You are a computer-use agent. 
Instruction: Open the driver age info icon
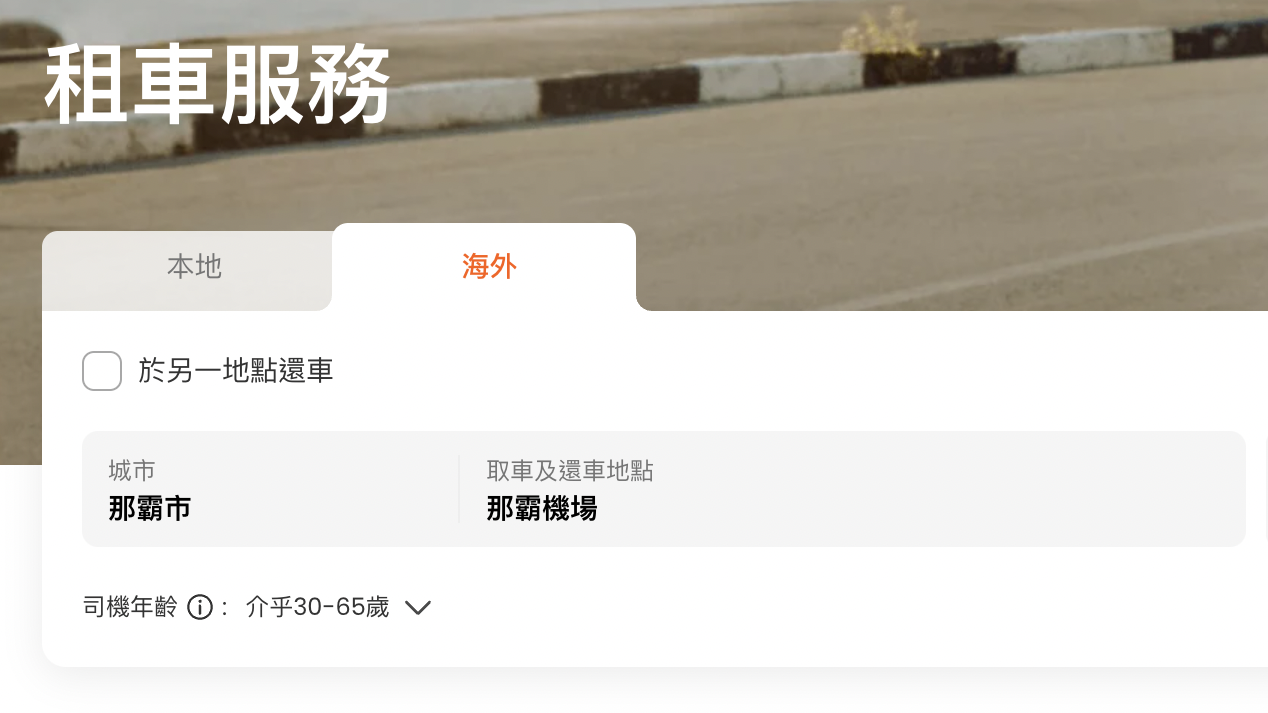[x=200, y=607]
